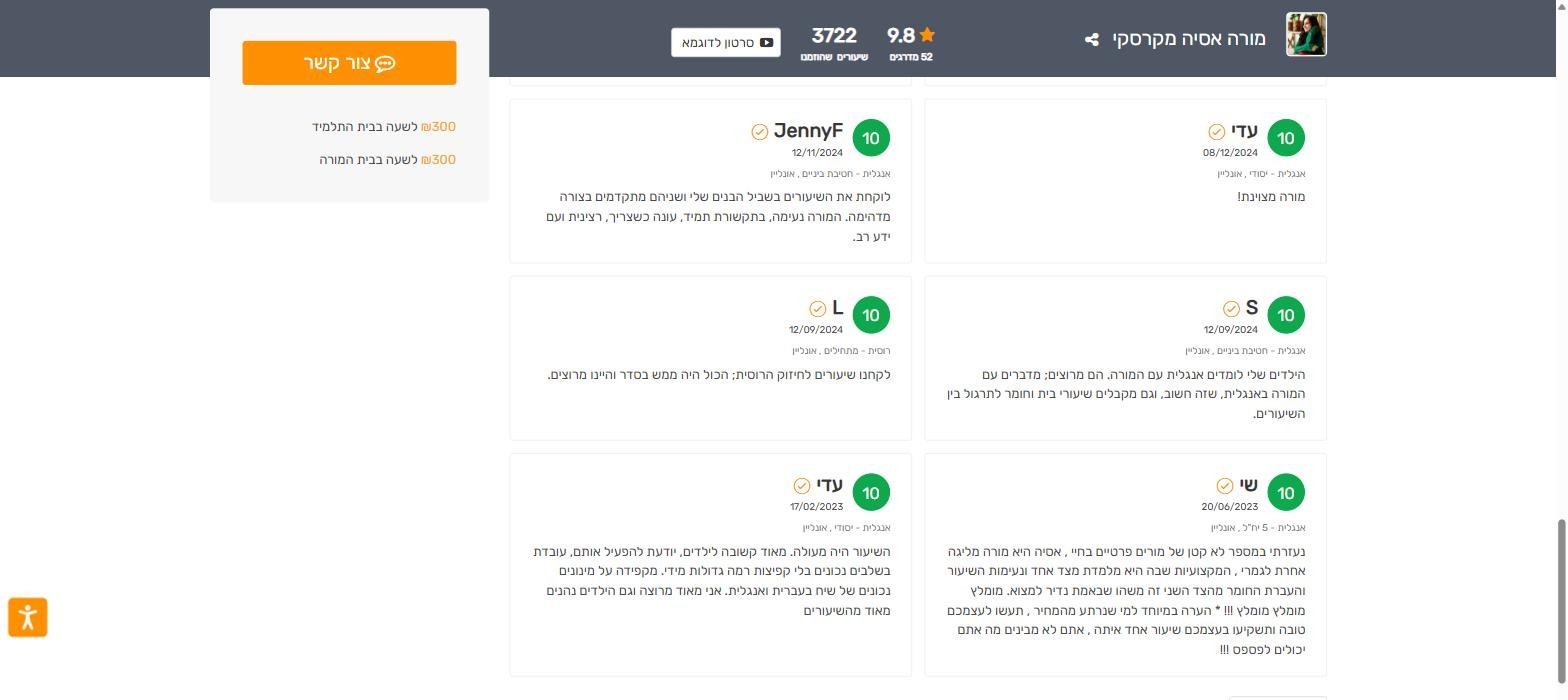Click the verified checkmark next to reviewer L

point(817,309)
